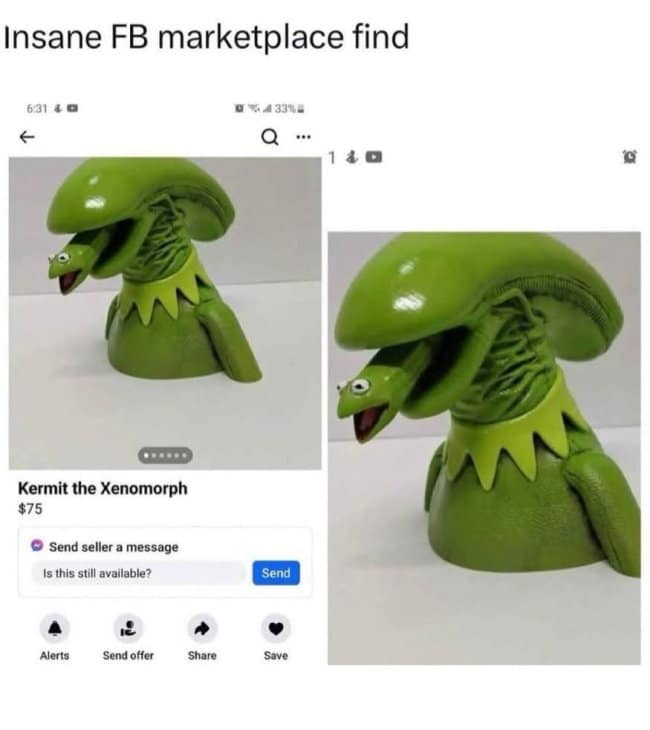Image resolution: width=650 pixels, height=730 pixels.
Task: Tap the Share arrow icon
Action: (x=202, y=629)
